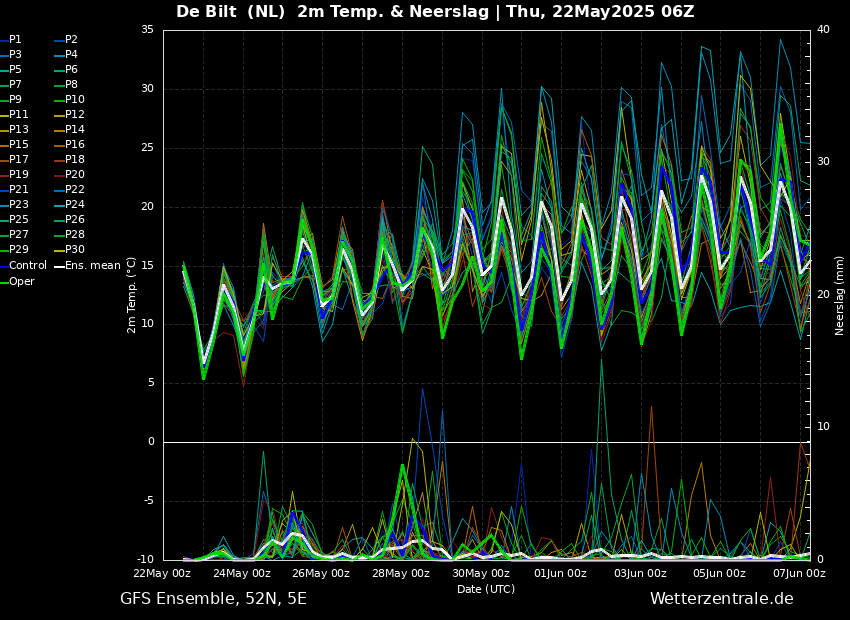The height and width of the screenshot is (620, 850).
Task: Click the P10 legend label
Action: pyautogui.click(x=74, y=100)
